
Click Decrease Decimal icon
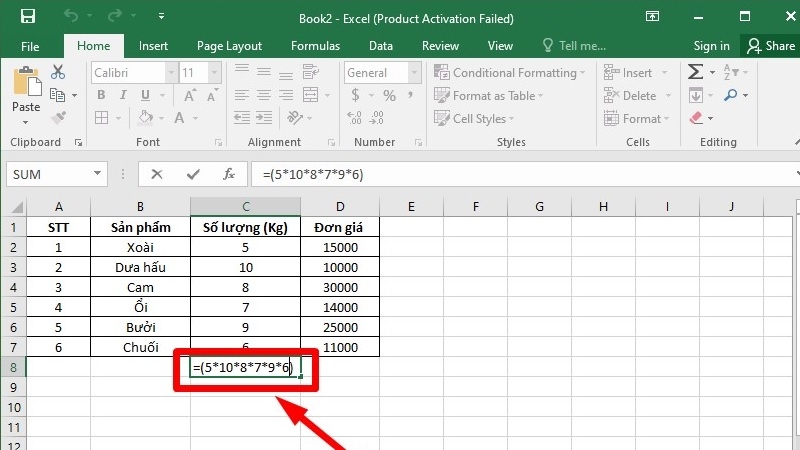click(377, 118)
